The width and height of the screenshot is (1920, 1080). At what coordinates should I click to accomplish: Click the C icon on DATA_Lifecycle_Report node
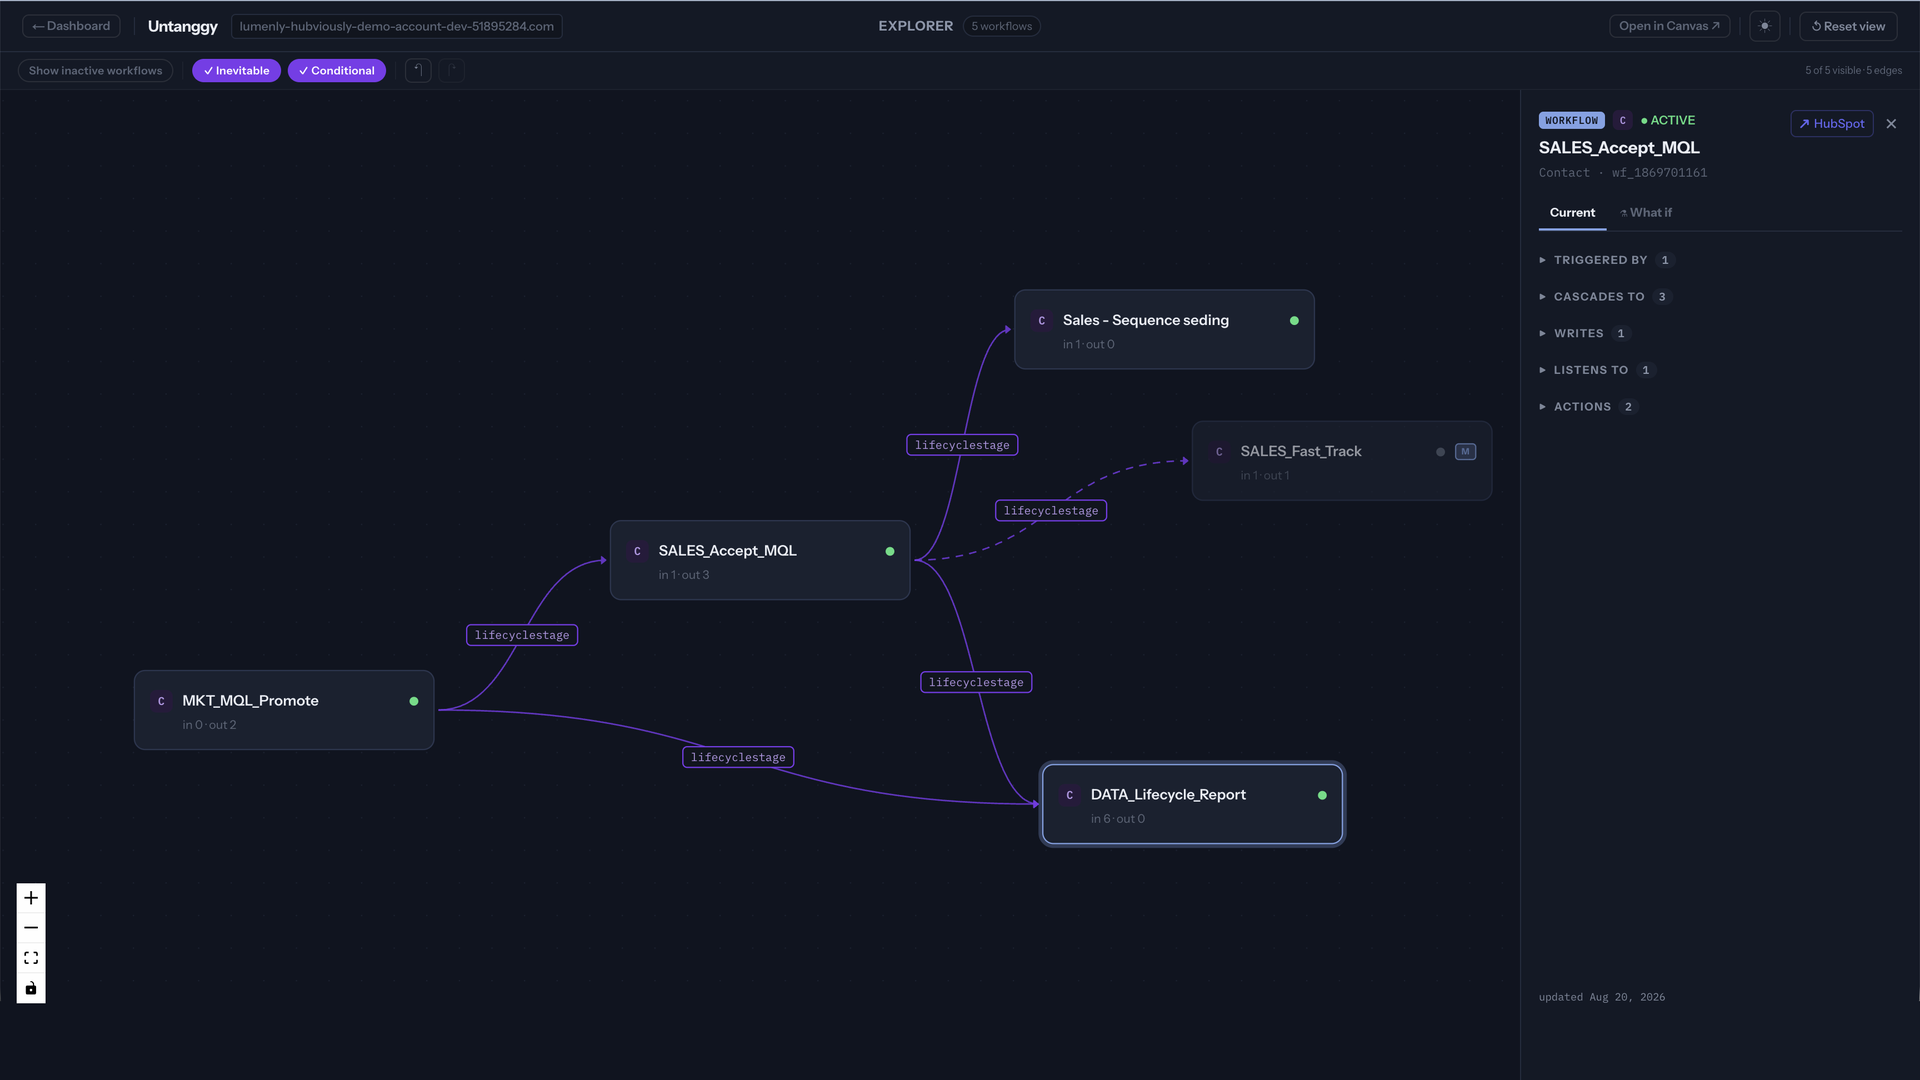(x=1069, y=795)
